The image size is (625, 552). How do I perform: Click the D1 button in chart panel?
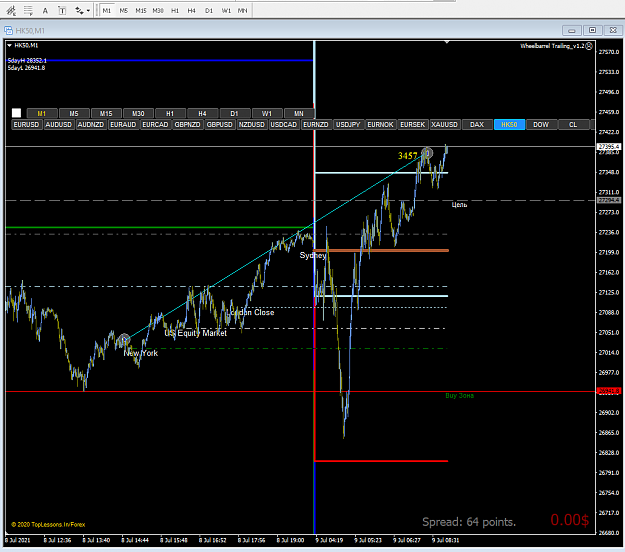[x=234, y=114]
